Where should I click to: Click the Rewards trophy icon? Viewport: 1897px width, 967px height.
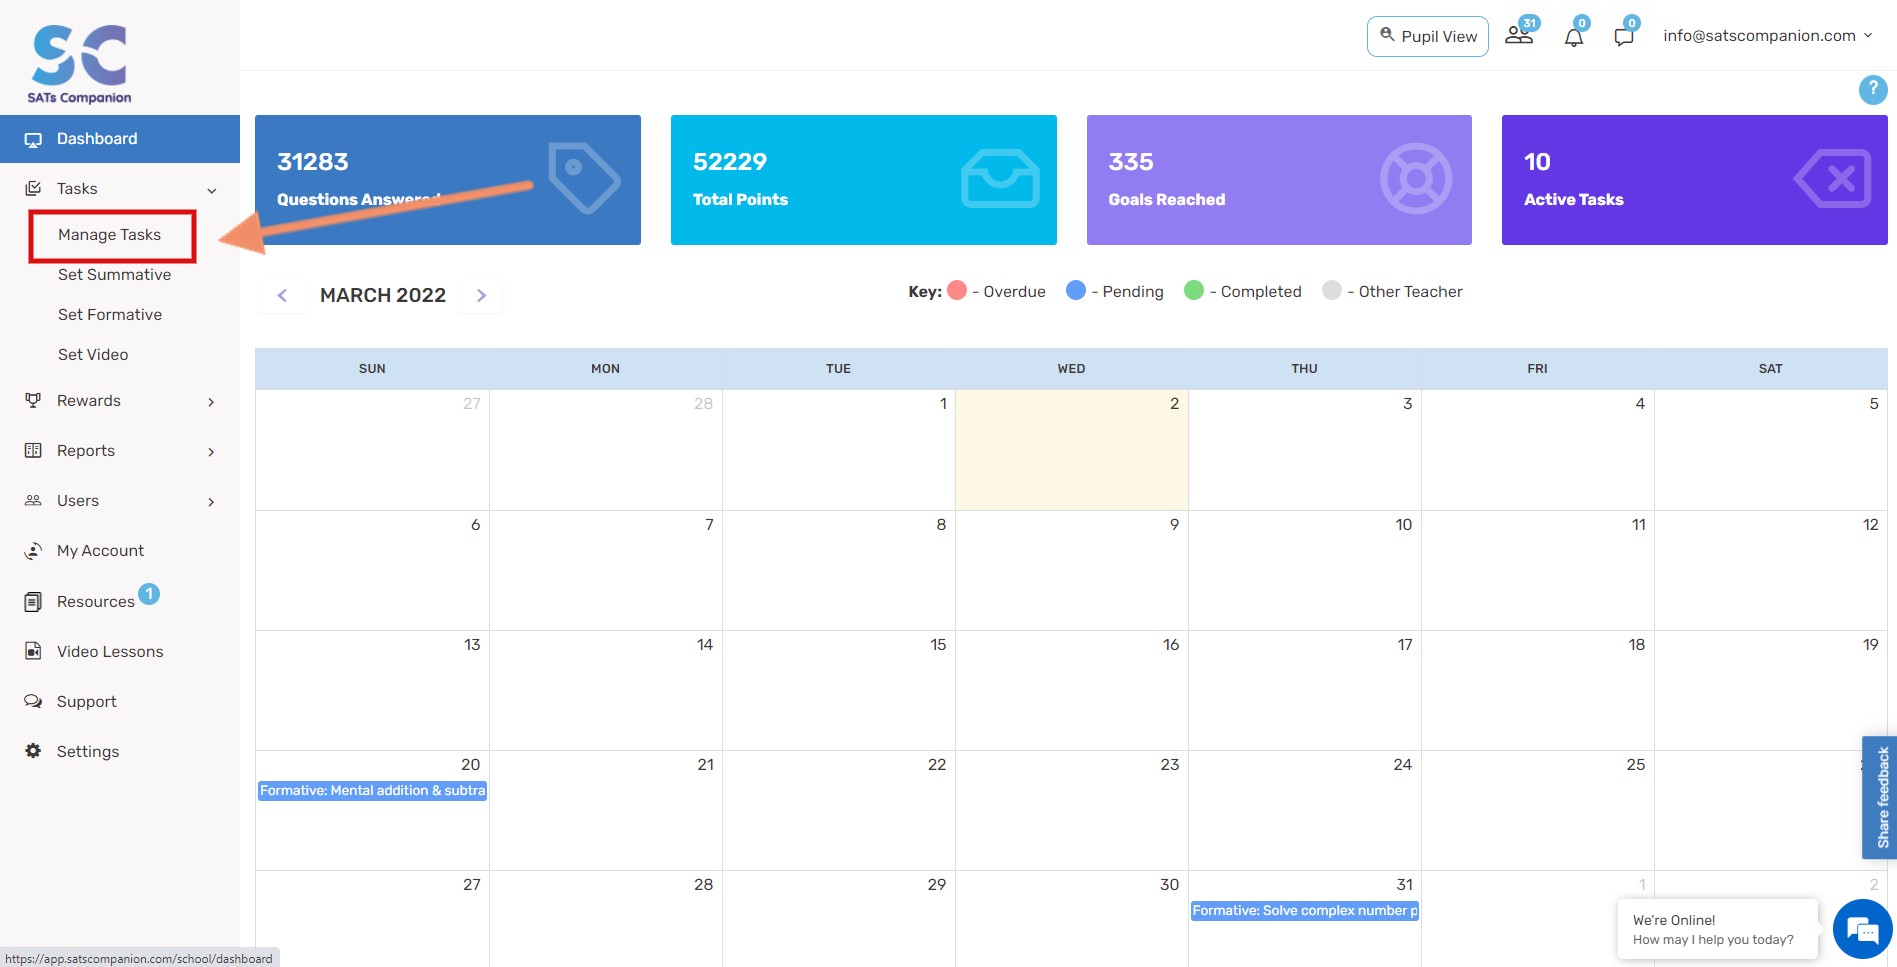coord(33,401)
